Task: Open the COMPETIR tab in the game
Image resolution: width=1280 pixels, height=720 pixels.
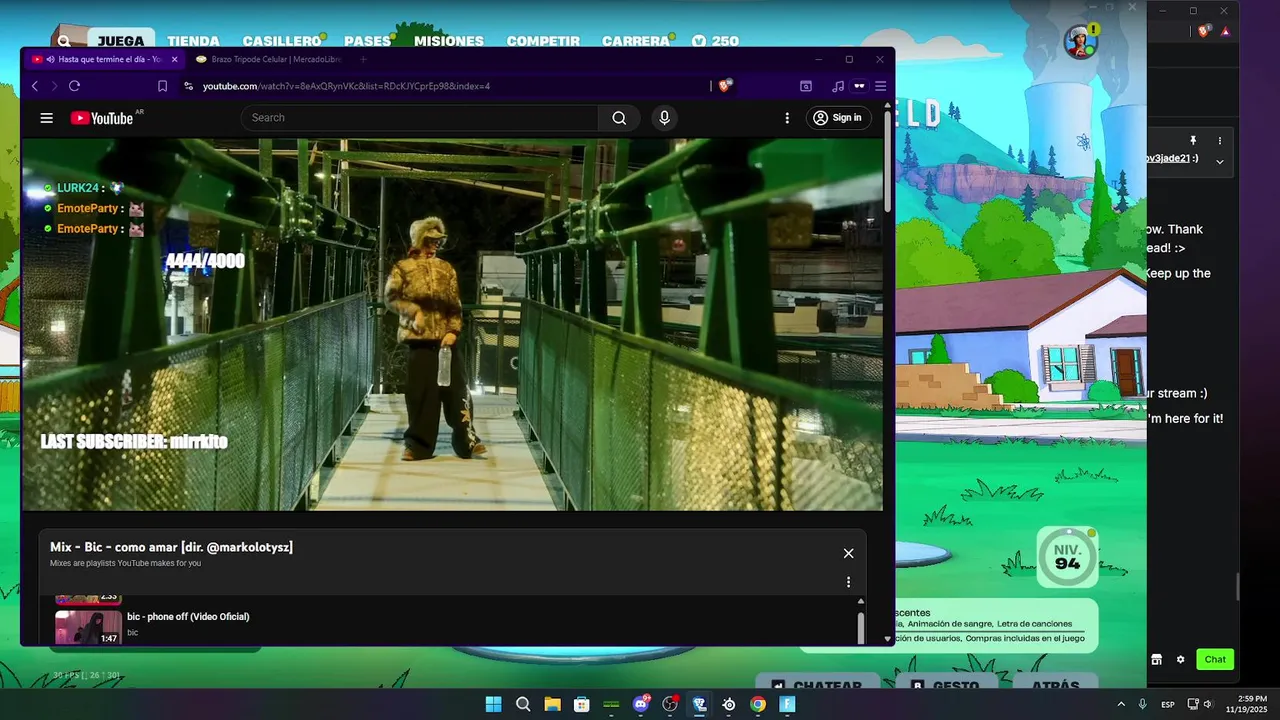Action: [543, 41]
